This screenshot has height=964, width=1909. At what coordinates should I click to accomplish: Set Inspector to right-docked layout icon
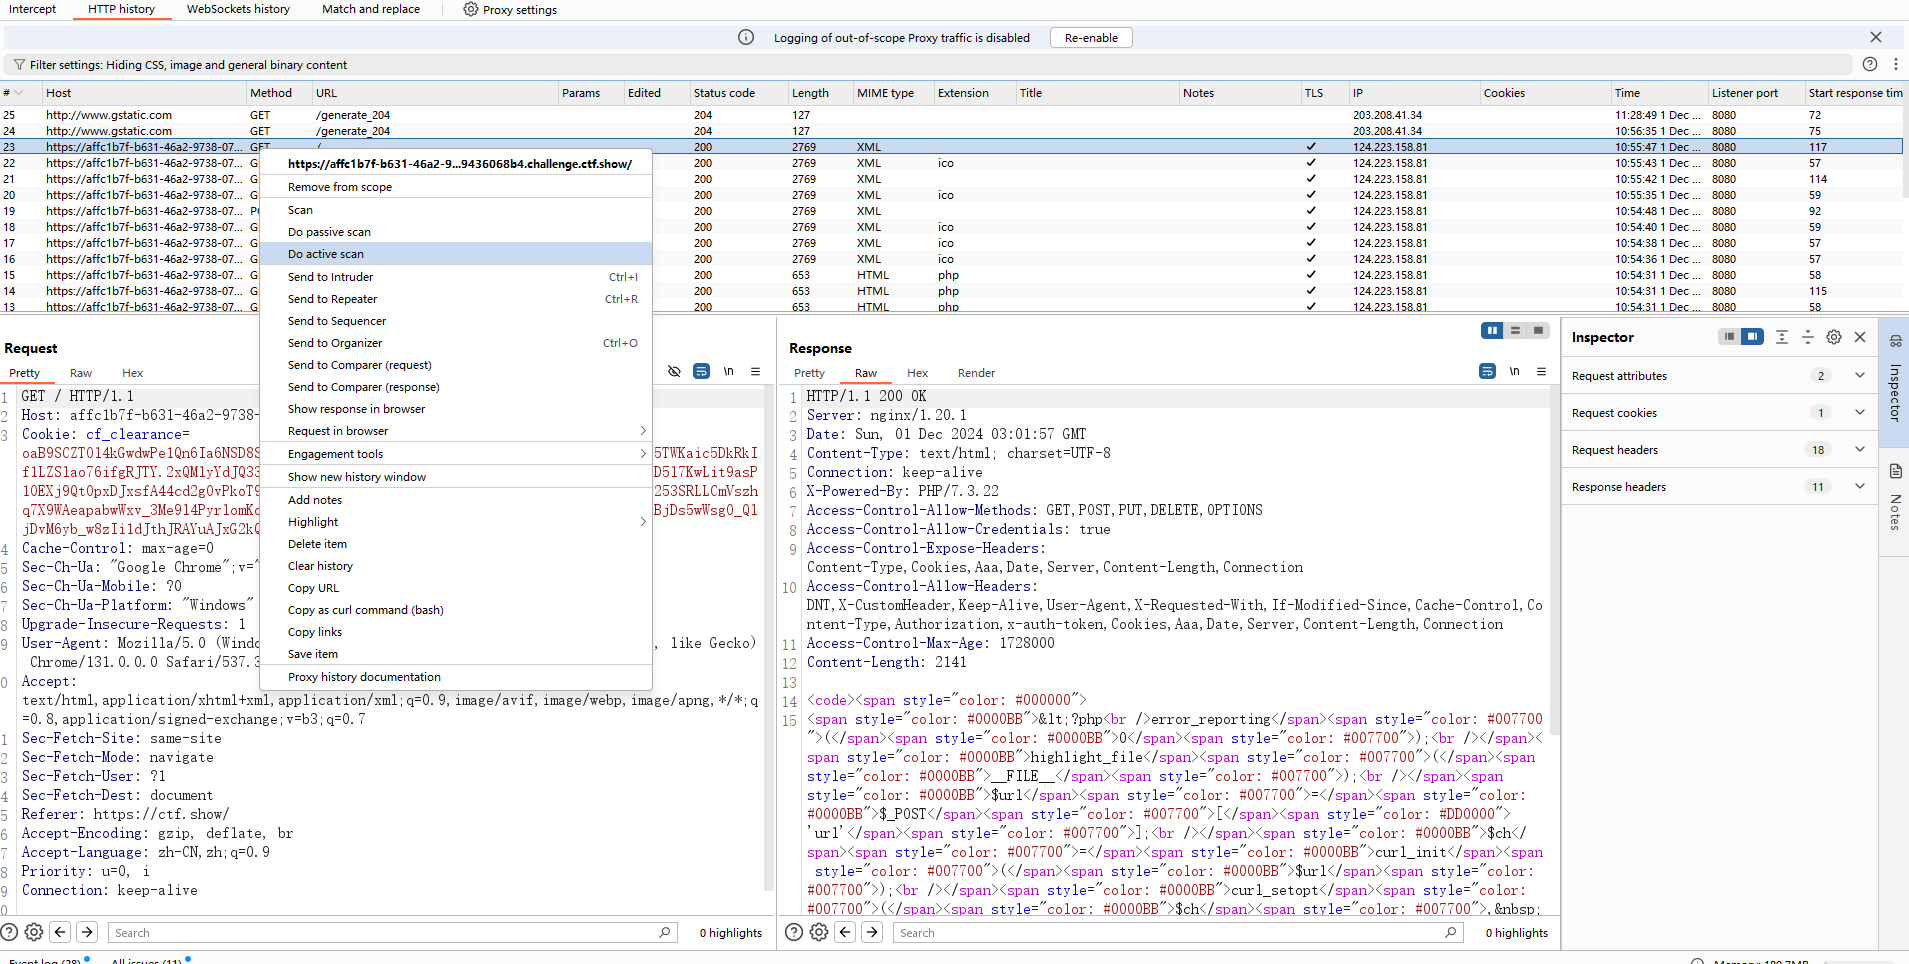coord(1752,337)
